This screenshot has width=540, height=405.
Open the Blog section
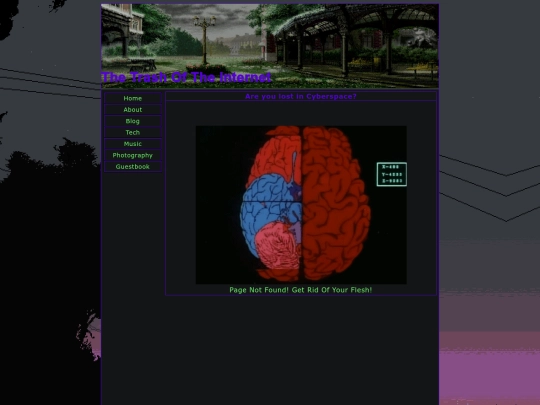tap(133, 121)
